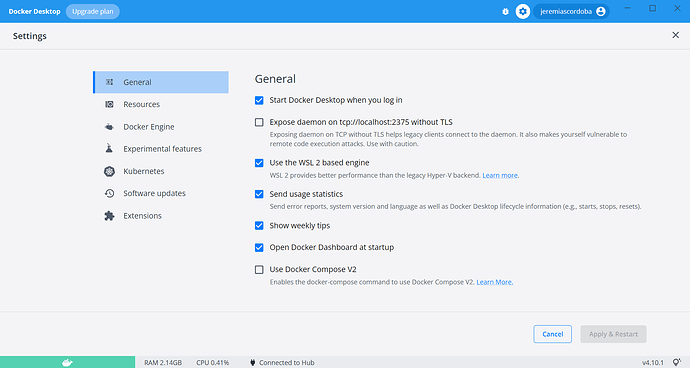Click the Resources sidebar icon

click(x=110, y=104)
